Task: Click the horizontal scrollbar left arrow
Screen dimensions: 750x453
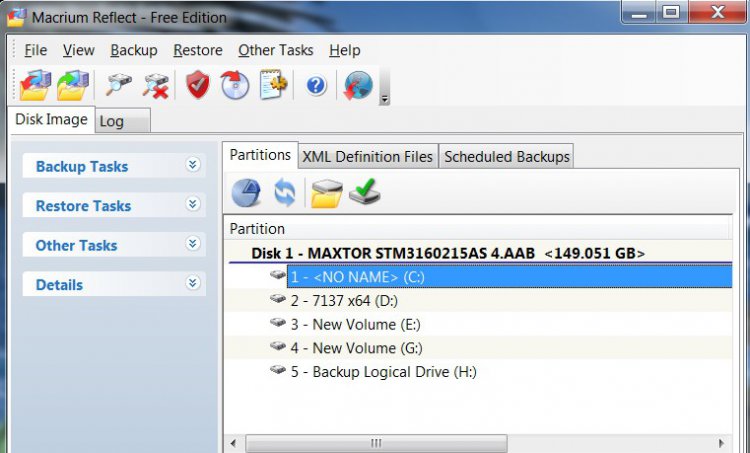Action: click(233, 443)
